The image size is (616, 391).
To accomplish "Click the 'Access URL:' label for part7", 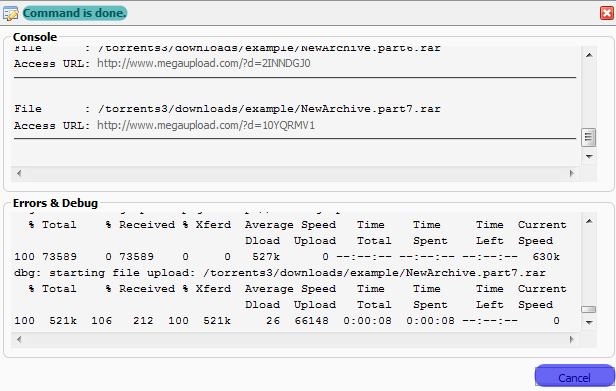I will 52,126.
